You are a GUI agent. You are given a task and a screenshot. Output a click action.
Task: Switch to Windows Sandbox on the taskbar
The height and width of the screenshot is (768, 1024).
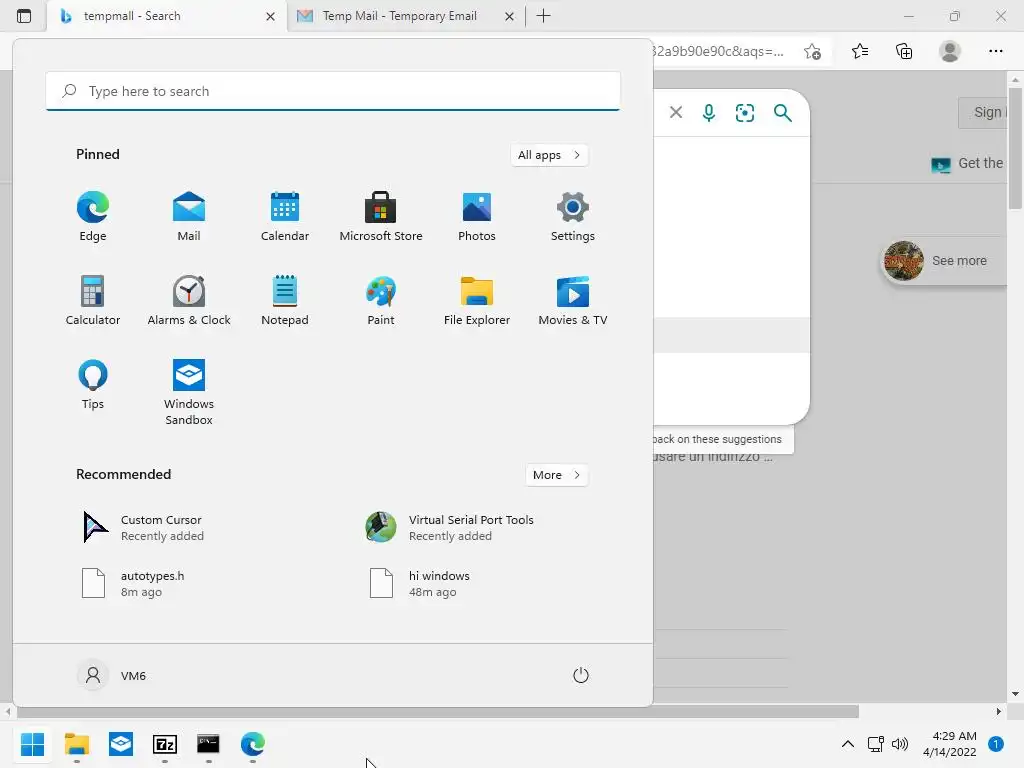pyautogui.click(x=121, y=744)
